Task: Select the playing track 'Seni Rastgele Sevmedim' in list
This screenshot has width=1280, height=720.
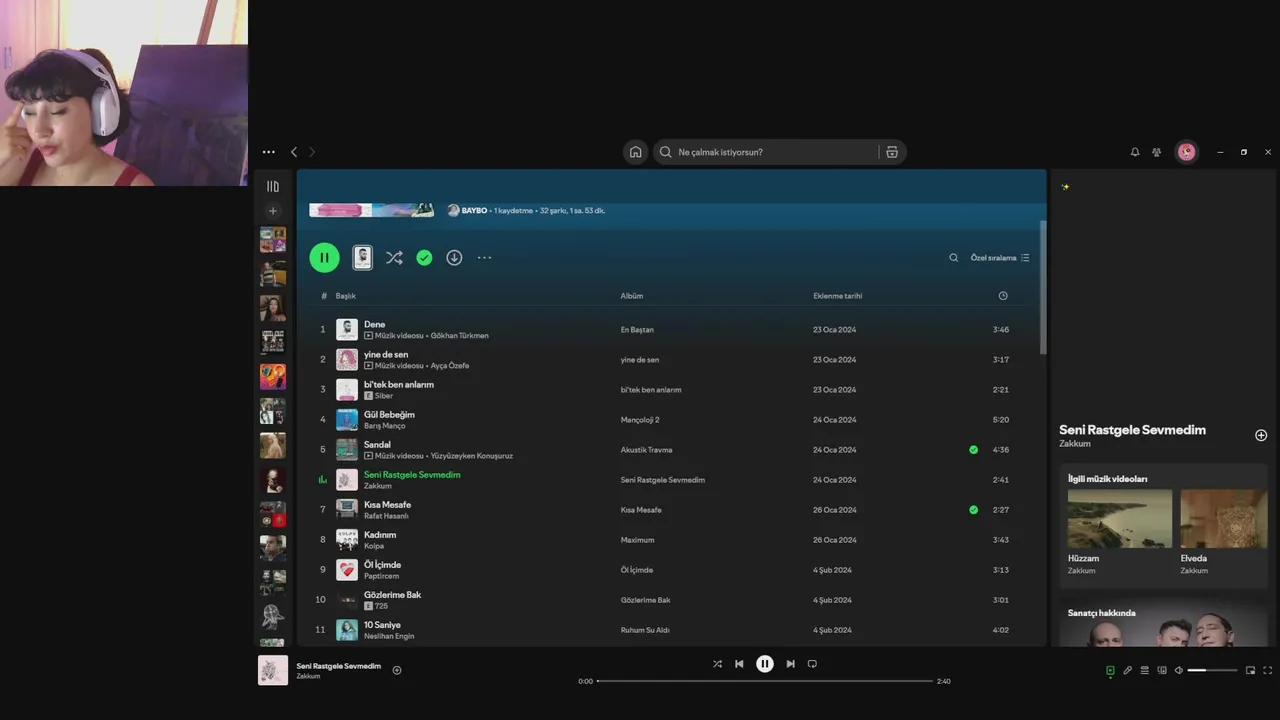Action: click(412, 474)
